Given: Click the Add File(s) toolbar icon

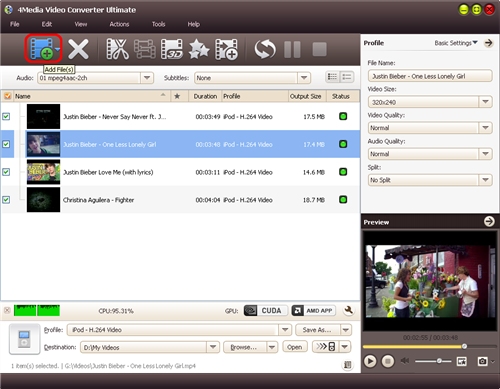Looking at the screenshot, I should (x=41, y=49).
